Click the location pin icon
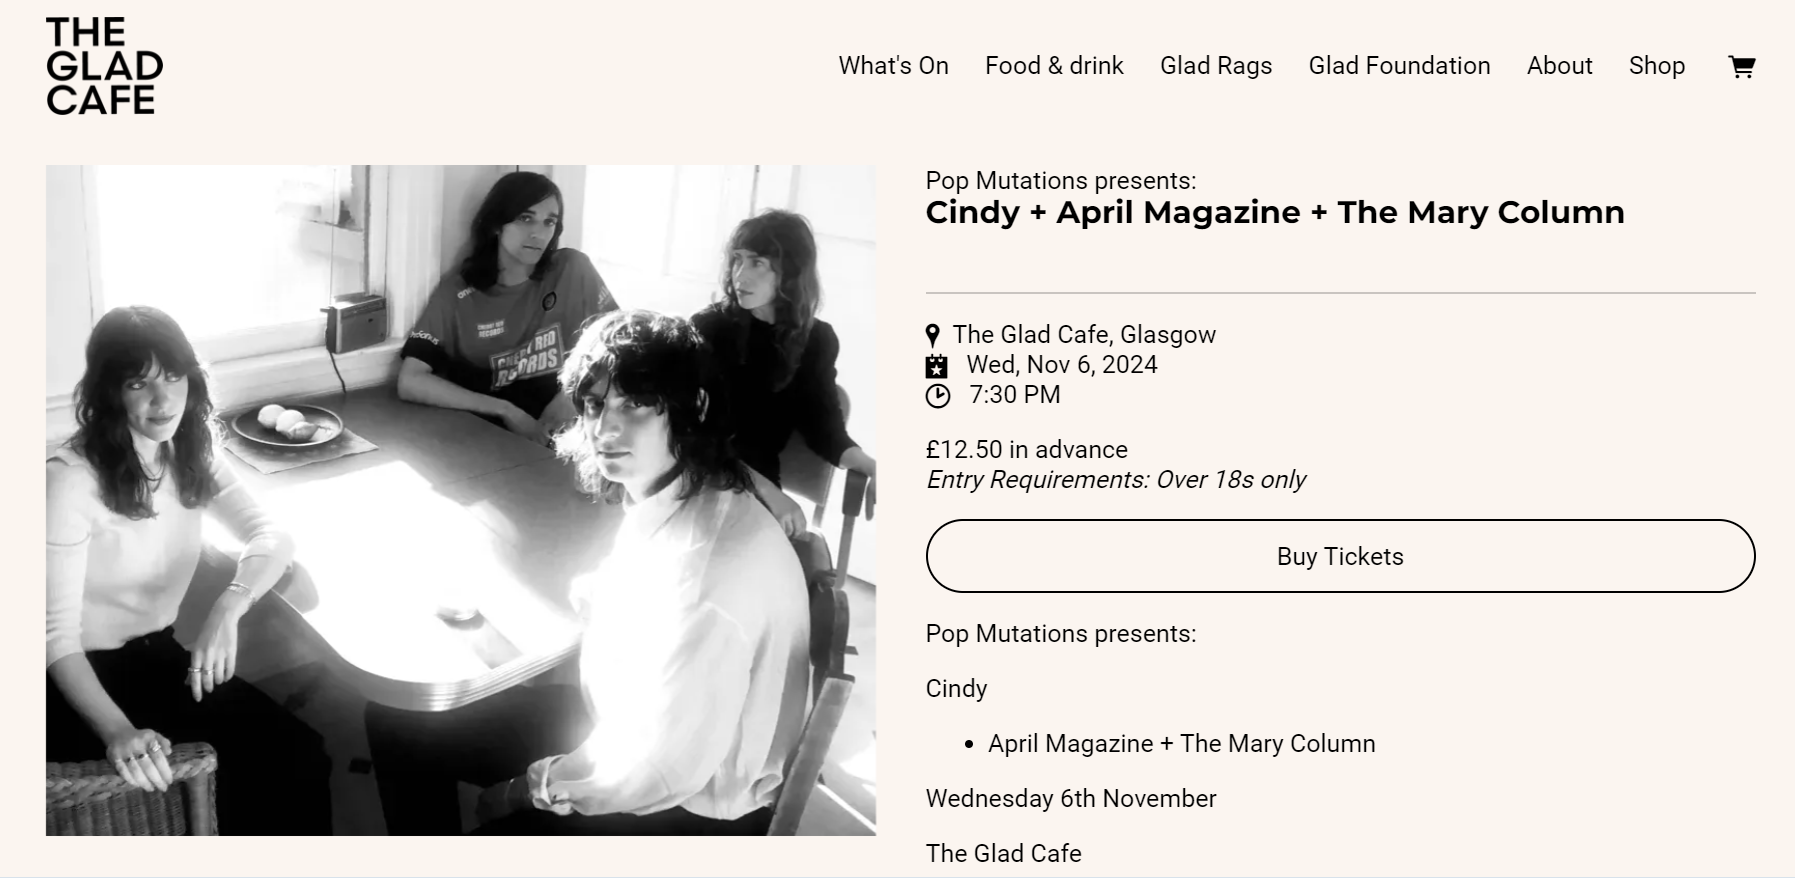This screenshot has width=1795, height=878. 933,335
